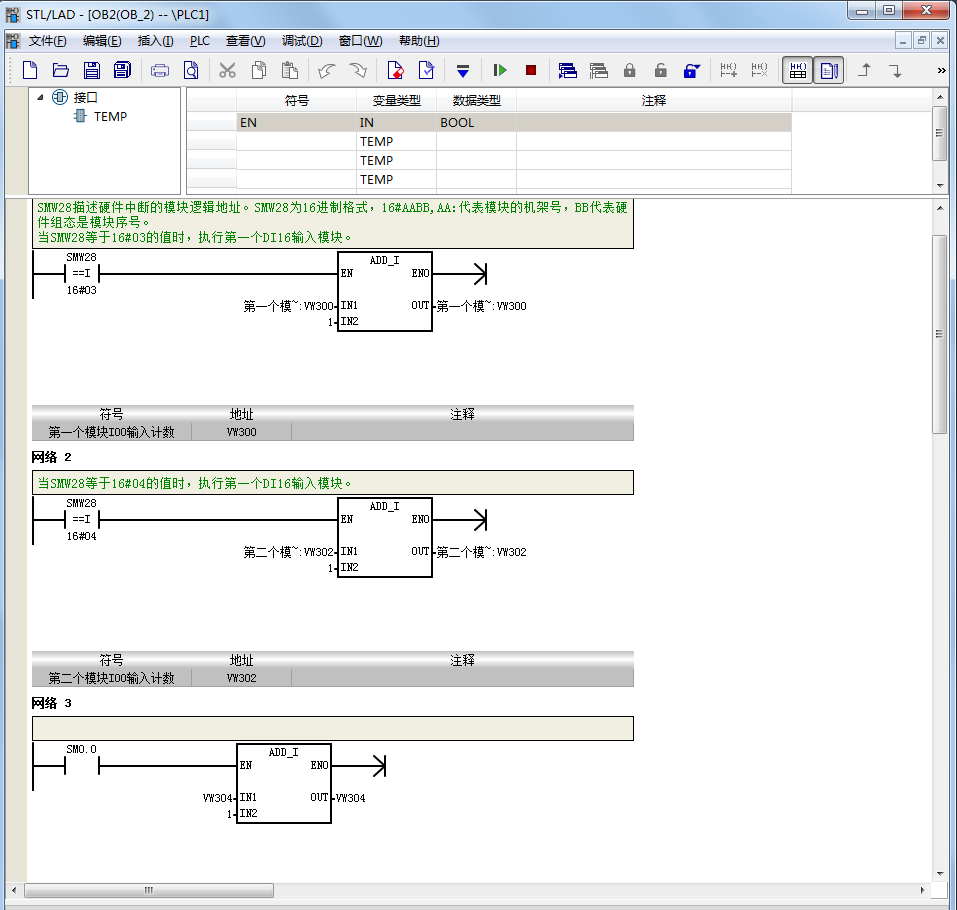Click the Print toolbar icon
The image size is (957, 910).
[x=160, y=71]
